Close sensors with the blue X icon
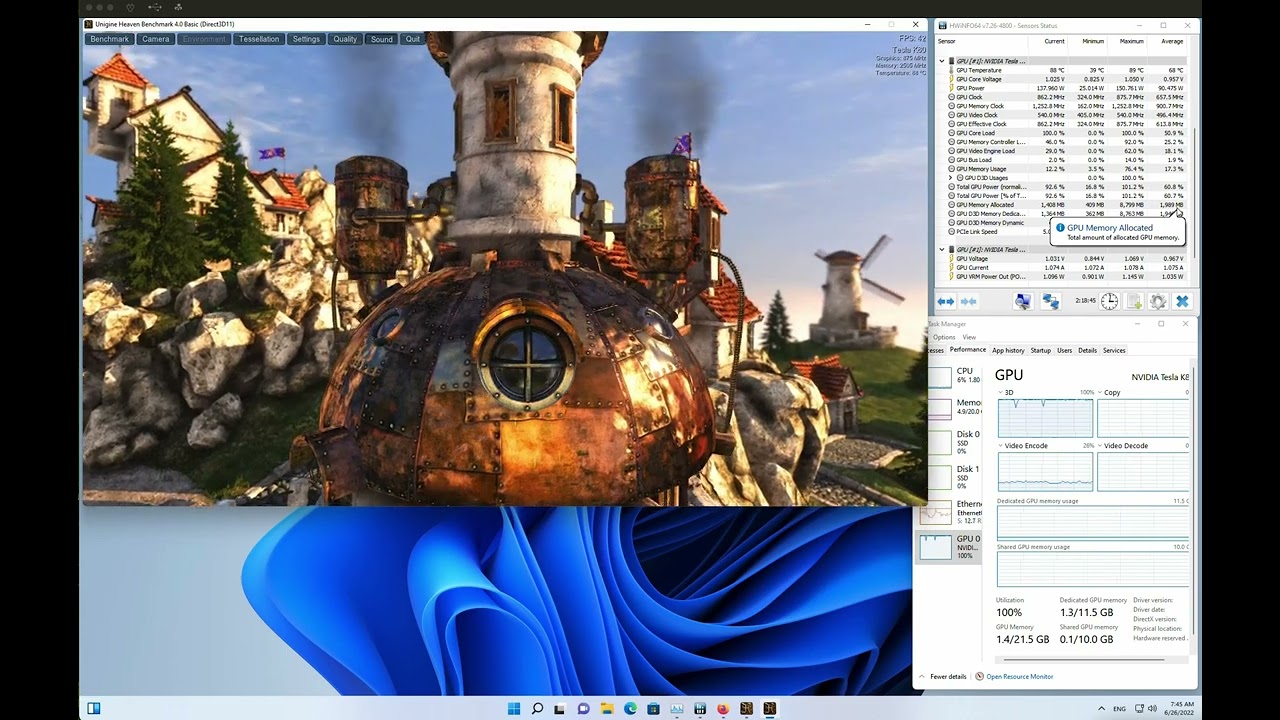Image resolution: width=1280 pixels, height=720 pixels. (x=1182, y=301)
